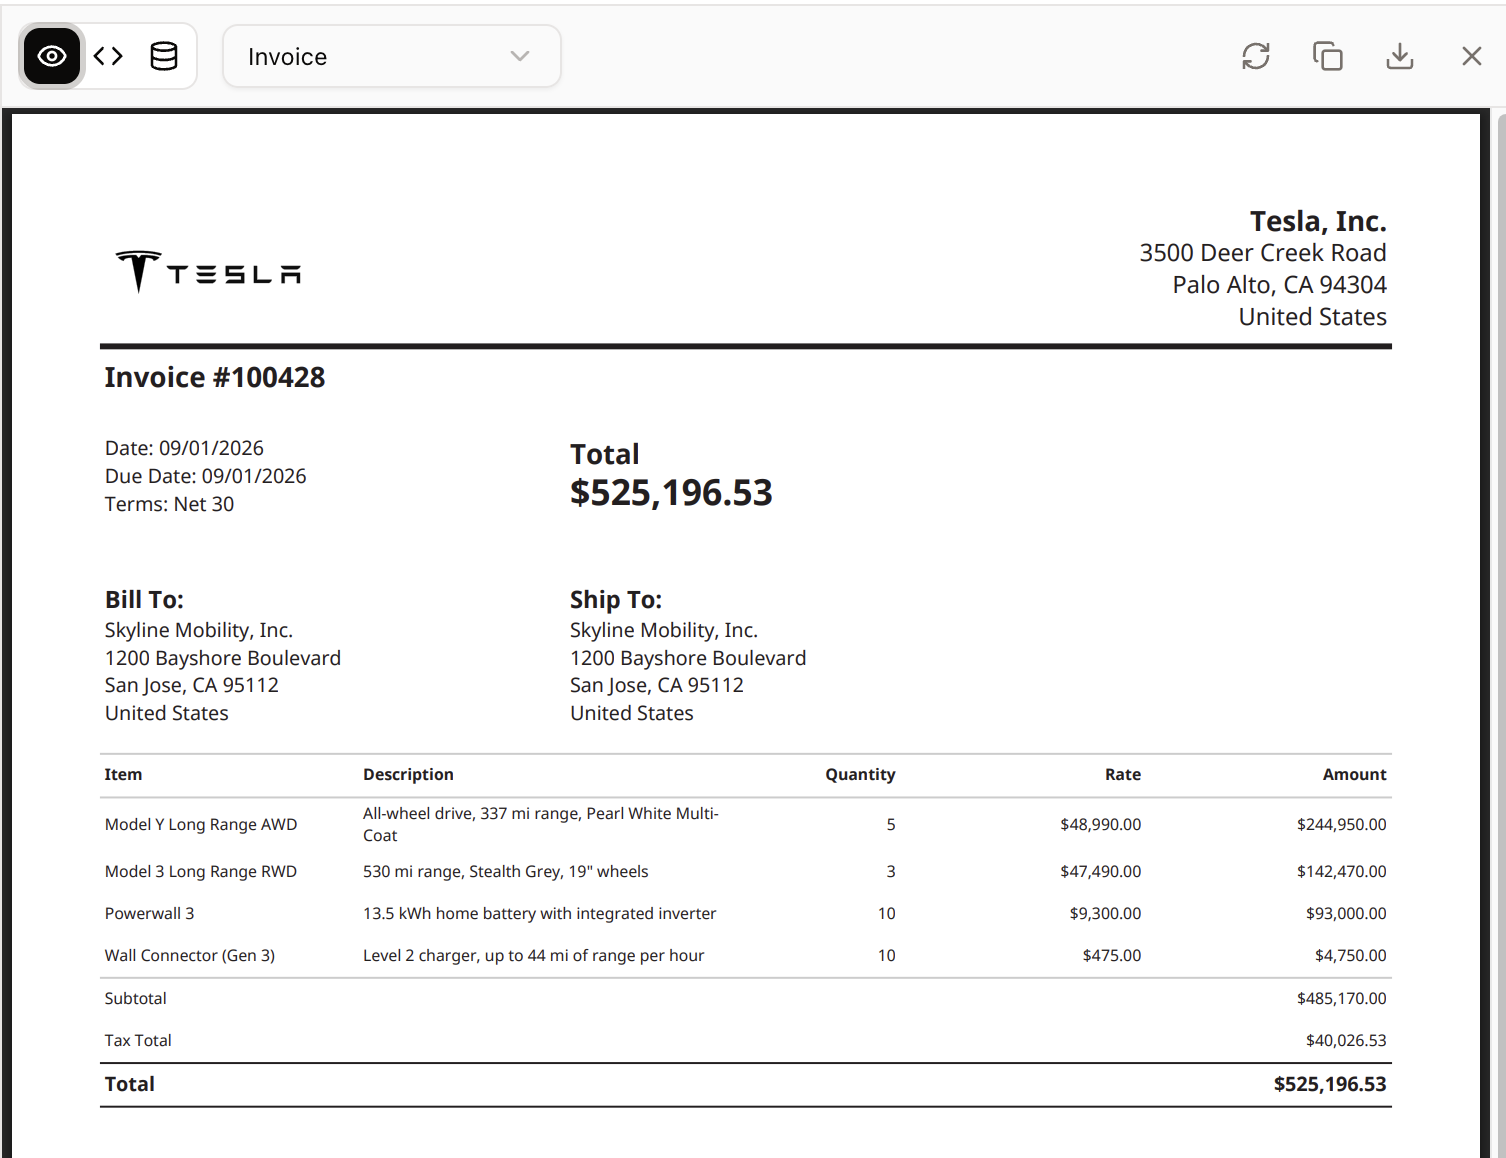Click the $475.00 rate
Viewport: 1506px width, 1158px height.
click(x=1111, y=955)
